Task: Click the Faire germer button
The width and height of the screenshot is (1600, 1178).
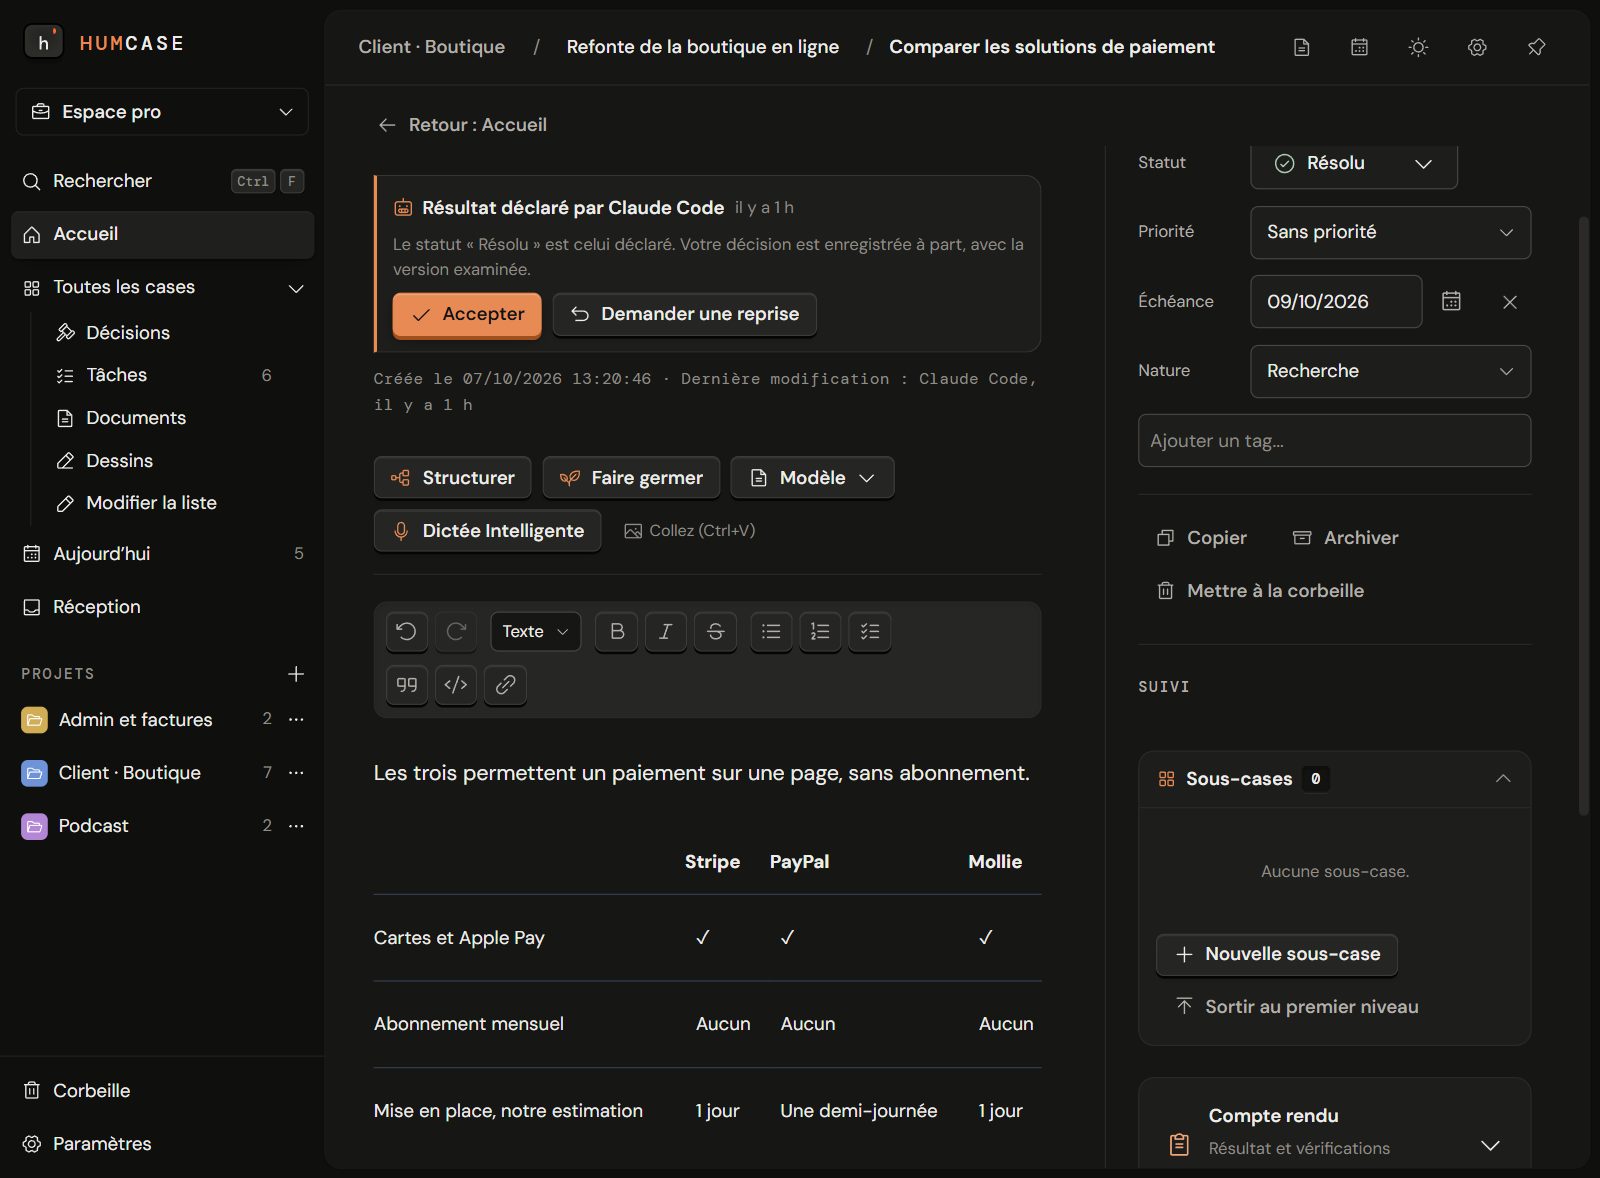Action: click(x=632, y=478)
